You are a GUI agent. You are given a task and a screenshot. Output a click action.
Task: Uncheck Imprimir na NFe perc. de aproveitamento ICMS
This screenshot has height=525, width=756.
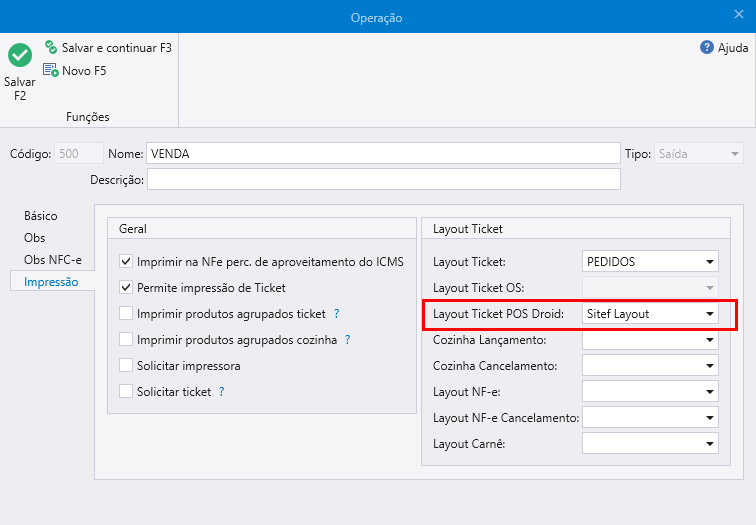click(x=126, y=261)
